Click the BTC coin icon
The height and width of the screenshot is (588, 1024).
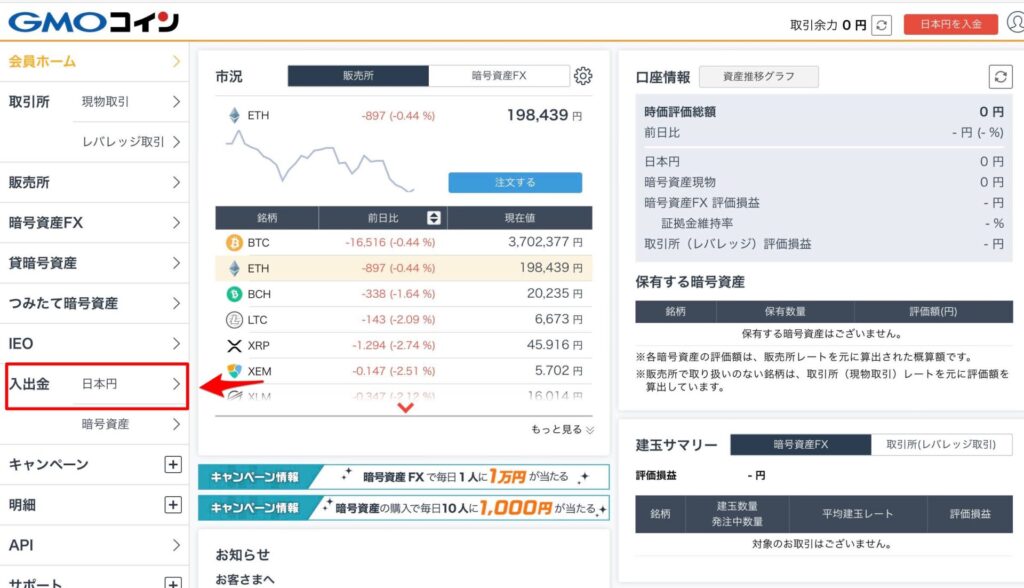point(234,242)
